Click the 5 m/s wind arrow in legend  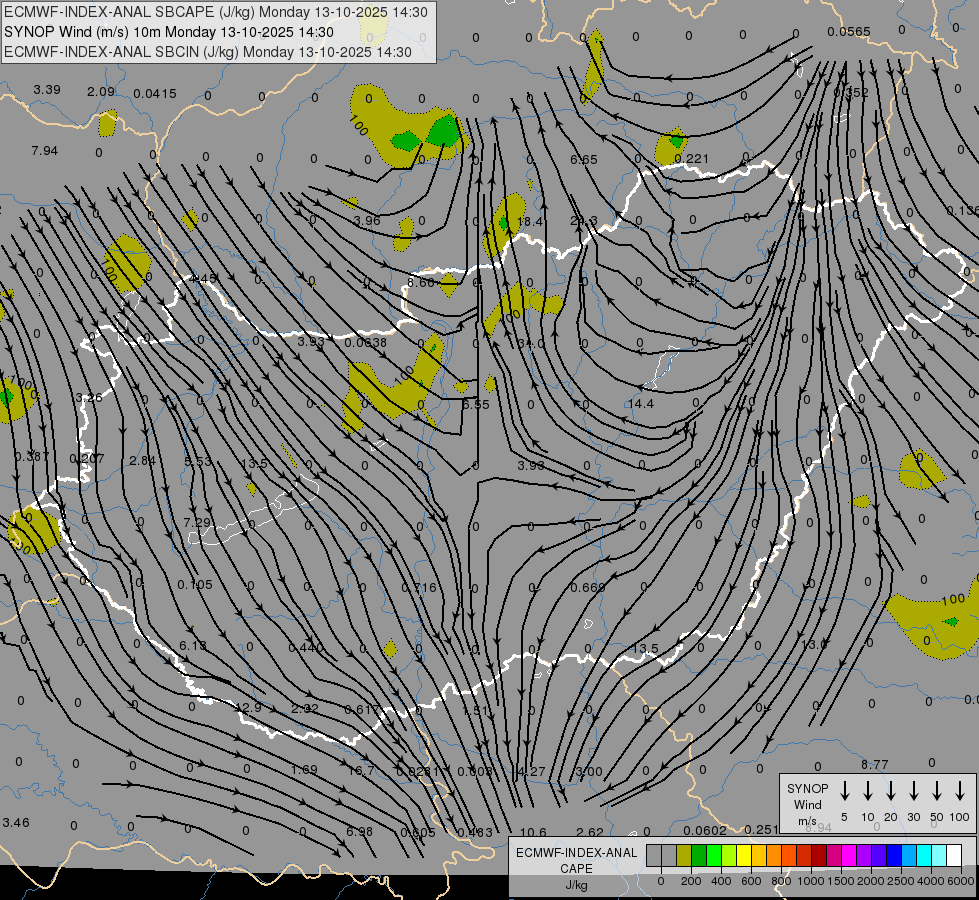[845, 791]
